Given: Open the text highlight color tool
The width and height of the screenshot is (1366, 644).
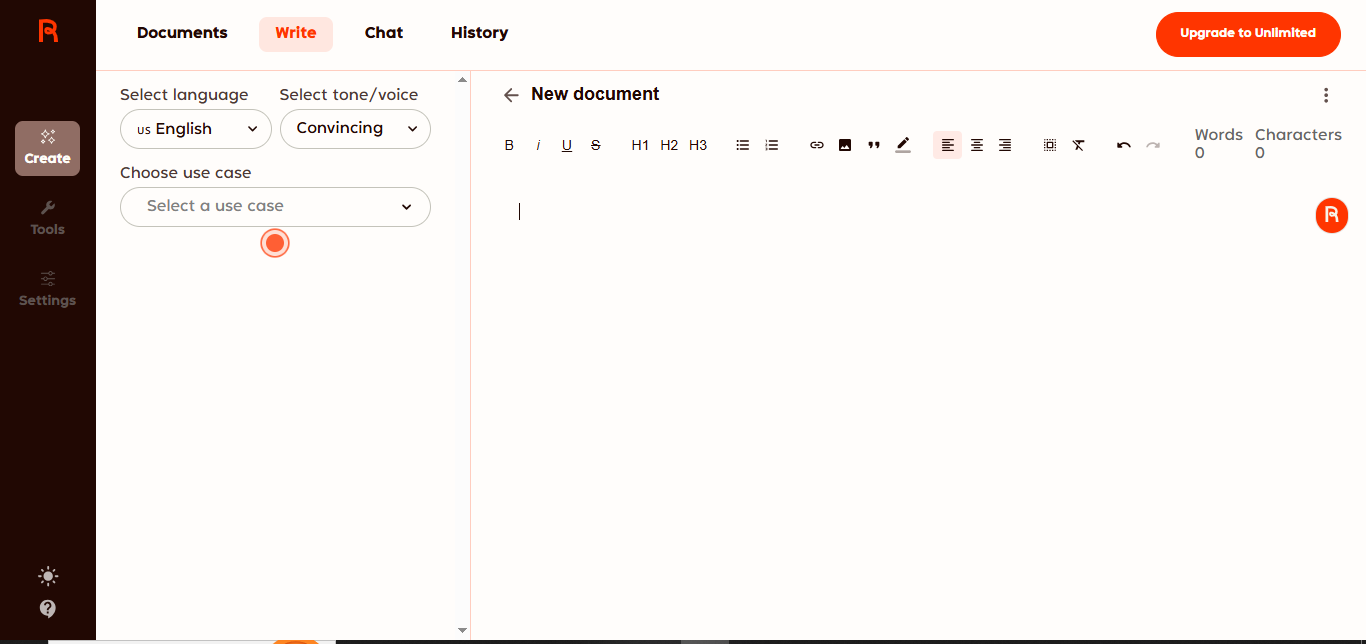Looking at the screenshot, I should click(903, 145).
